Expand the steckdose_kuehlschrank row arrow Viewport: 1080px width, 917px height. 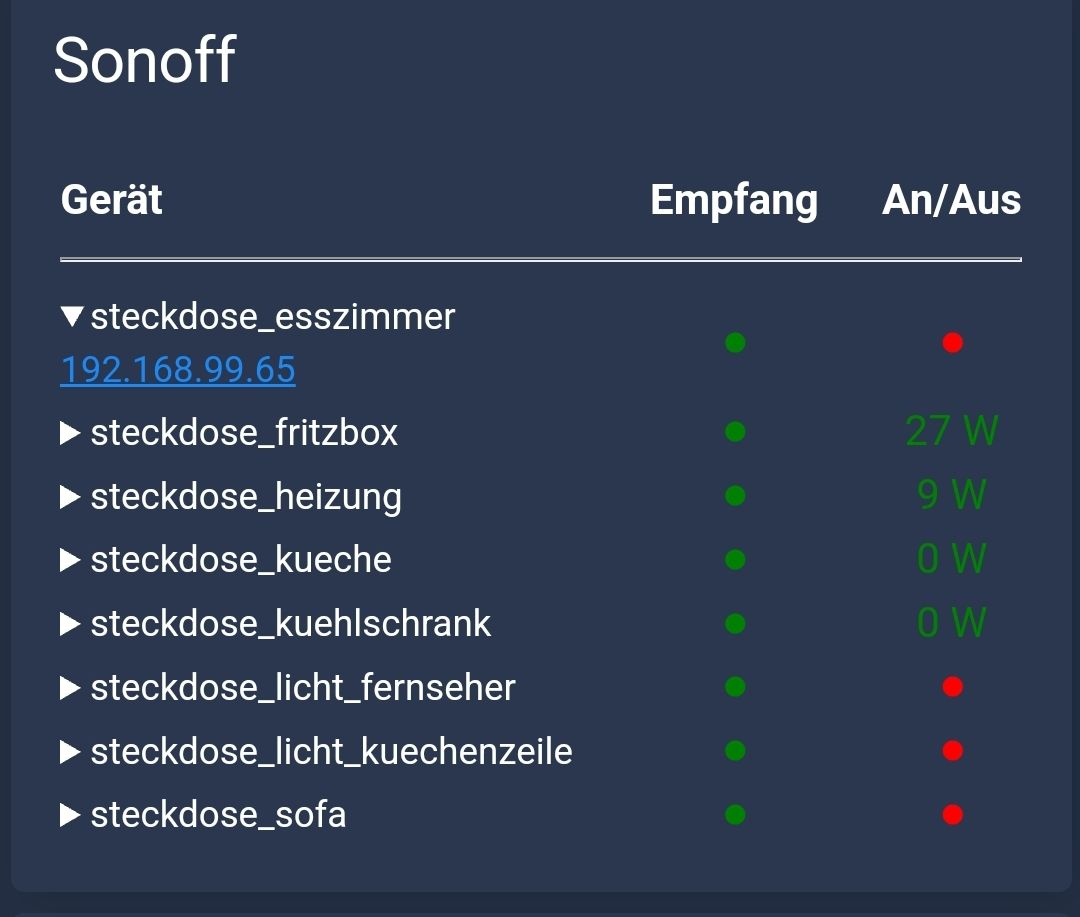70,624
